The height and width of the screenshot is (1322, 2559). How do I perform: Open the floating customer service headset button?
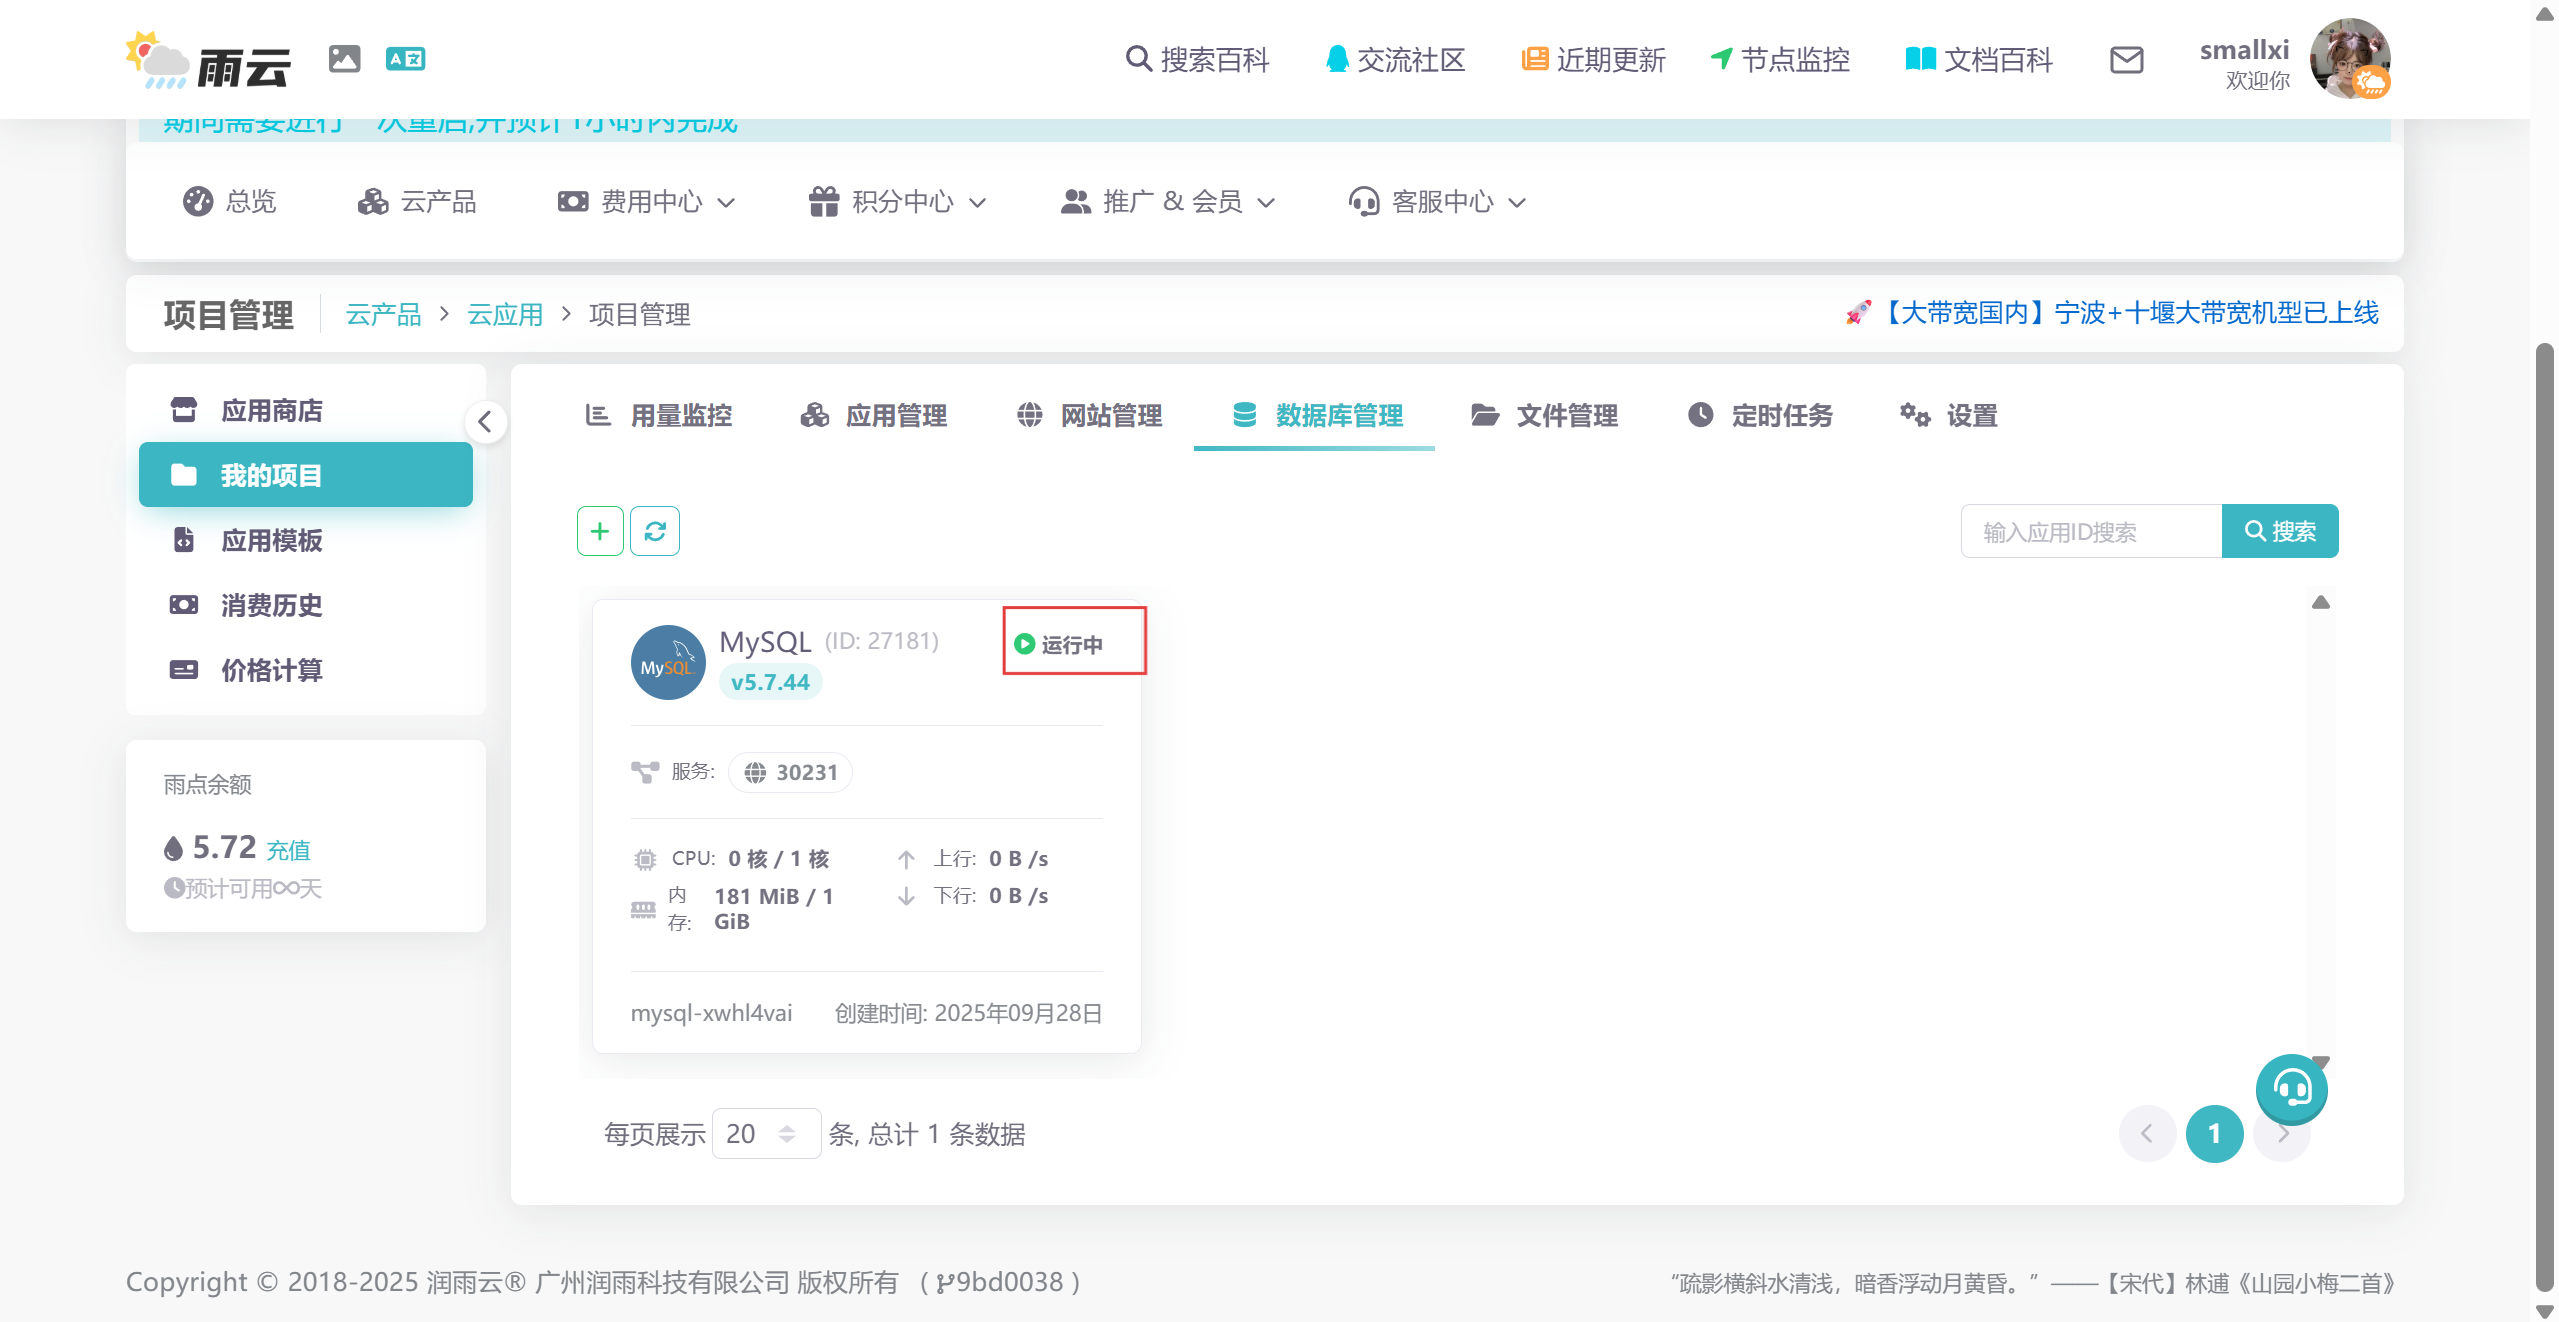pyautogui.click(x=2291, y=1087)
